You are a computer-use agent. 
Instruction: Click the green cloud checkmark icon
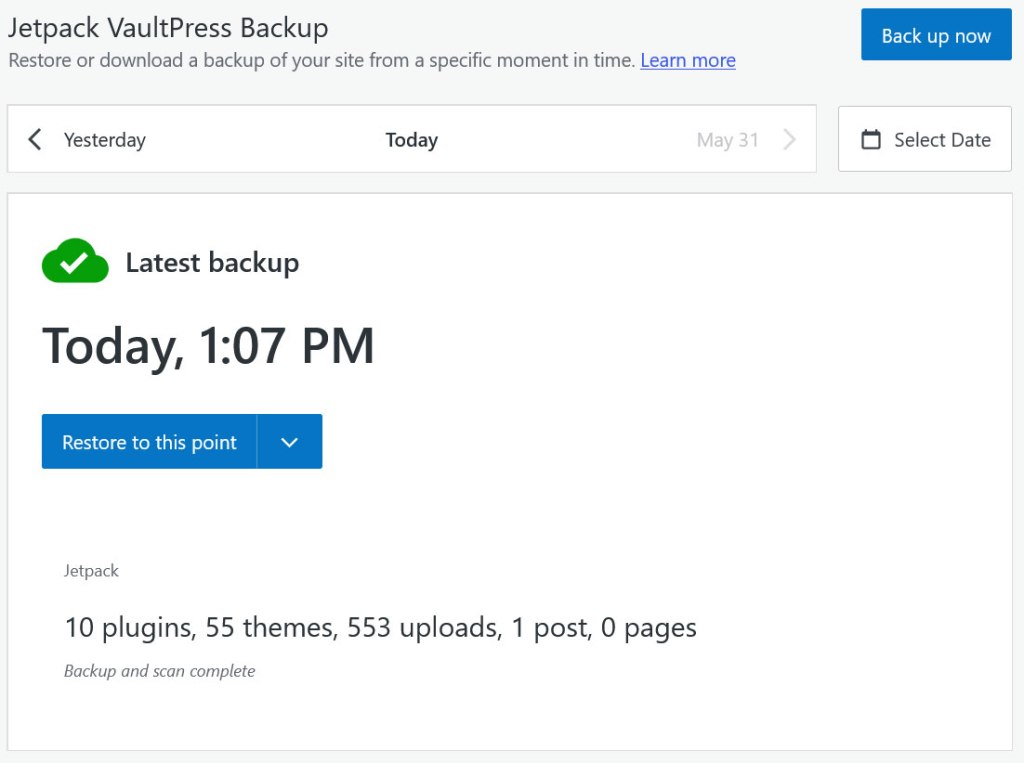coord(75,261)
